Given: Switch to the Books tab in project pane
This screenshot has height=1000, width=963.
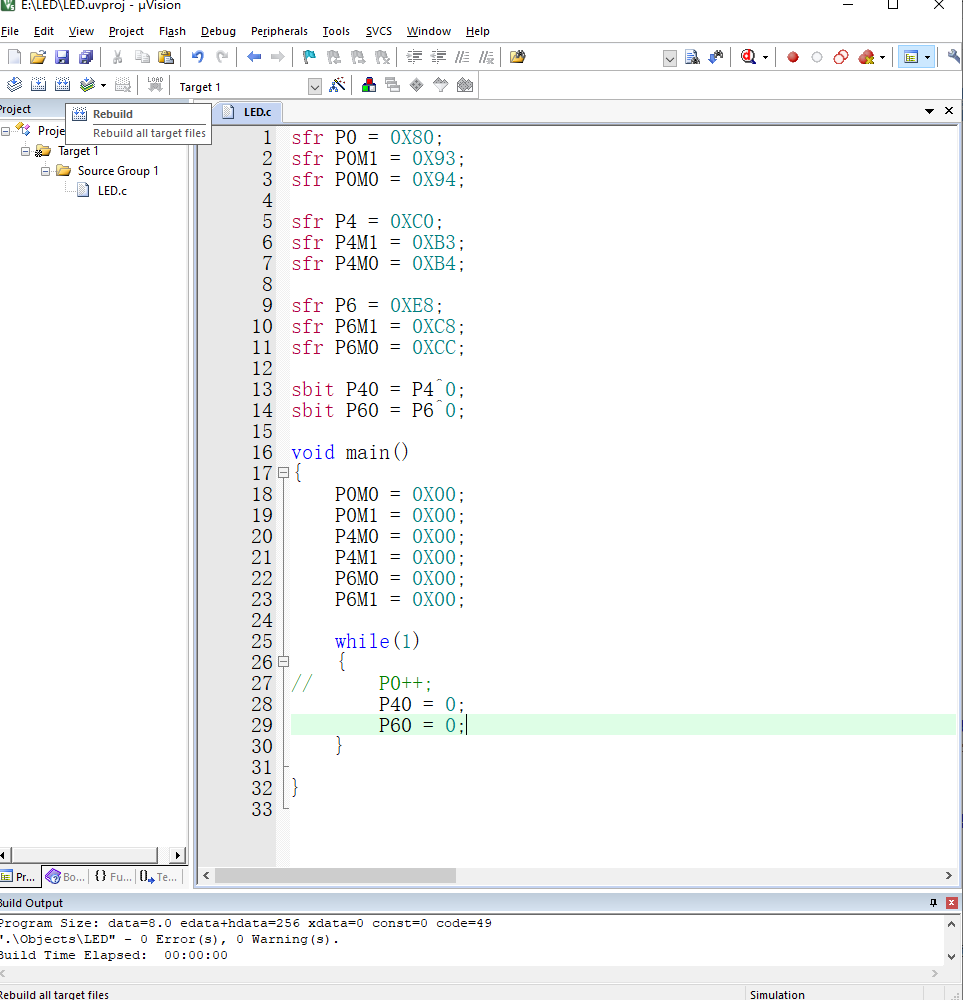Looking at the screenshot, I should [66, 877].
